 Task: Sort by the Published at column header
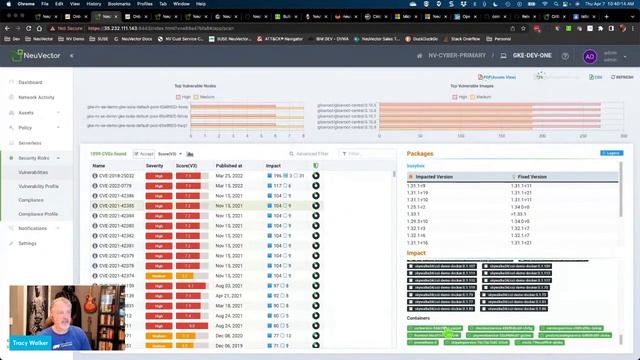click(x=229, y=166)
